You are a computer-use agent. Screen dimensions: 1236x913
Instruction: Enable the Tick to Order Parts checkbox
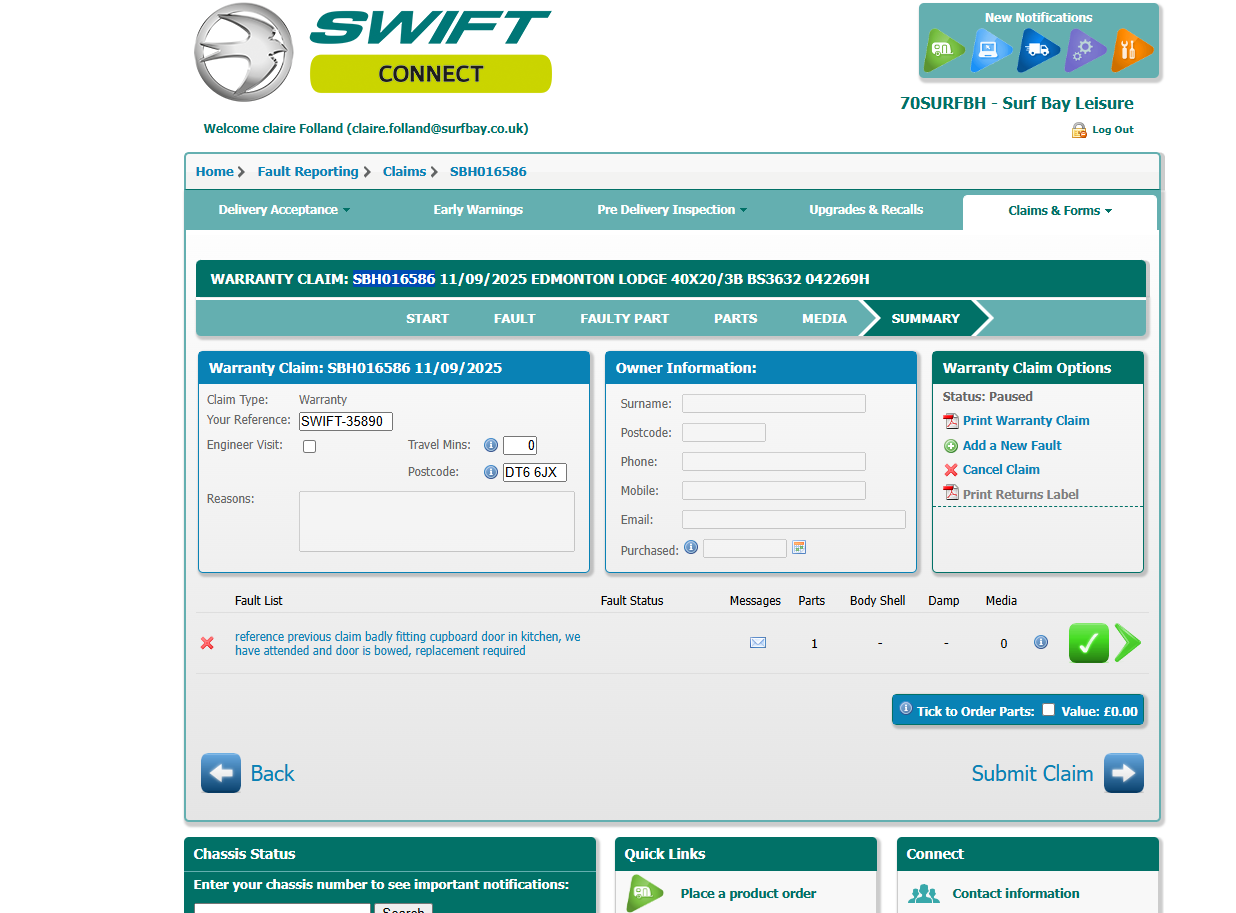click(x=1048, y=710)
